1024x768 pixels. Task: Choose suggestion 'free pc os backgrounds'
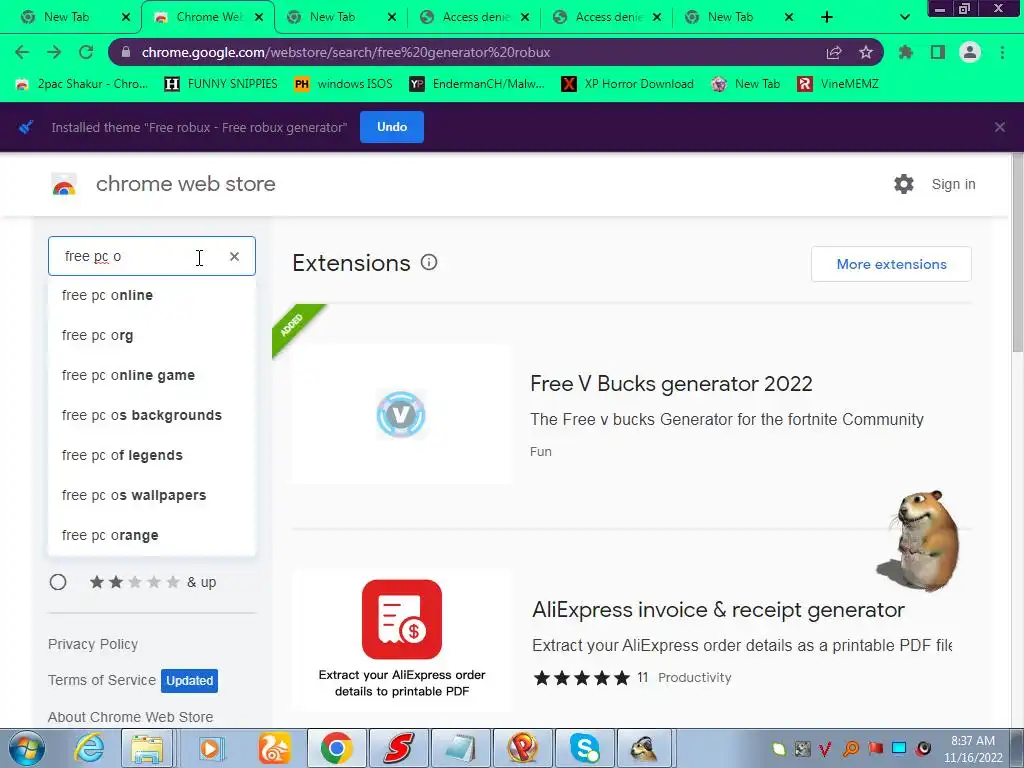tap(152, 415)
